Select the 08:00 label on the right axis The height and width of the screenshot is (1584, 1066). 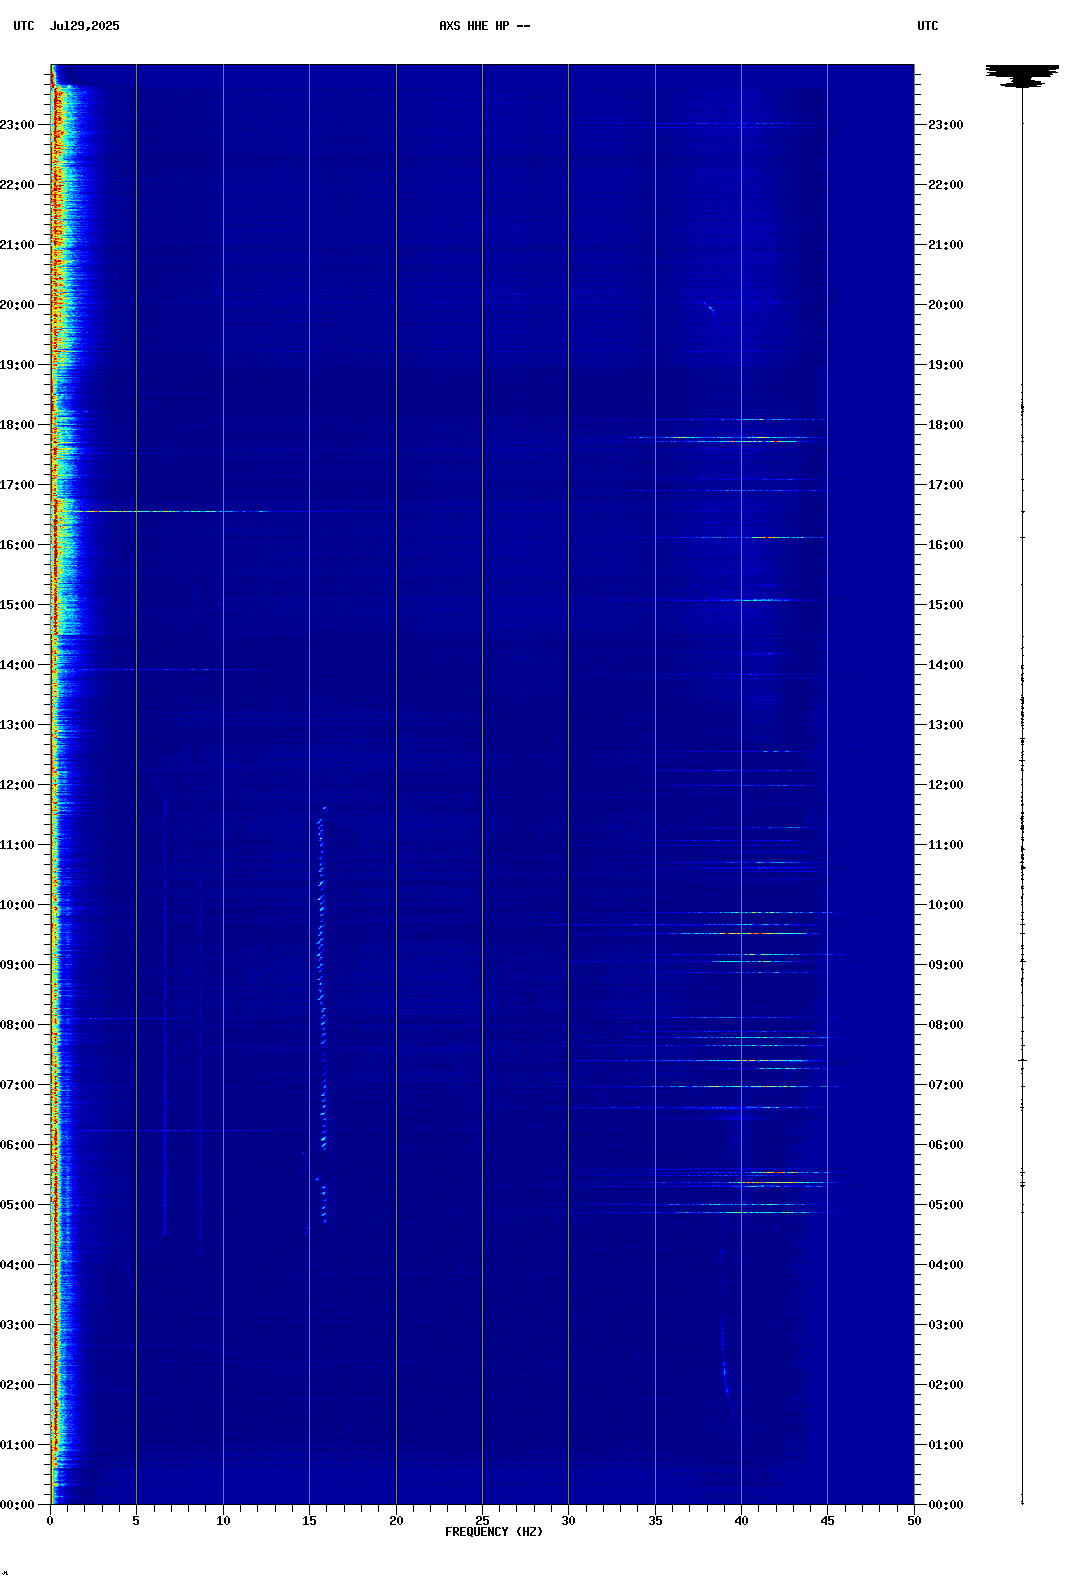tap(945, 1025)
